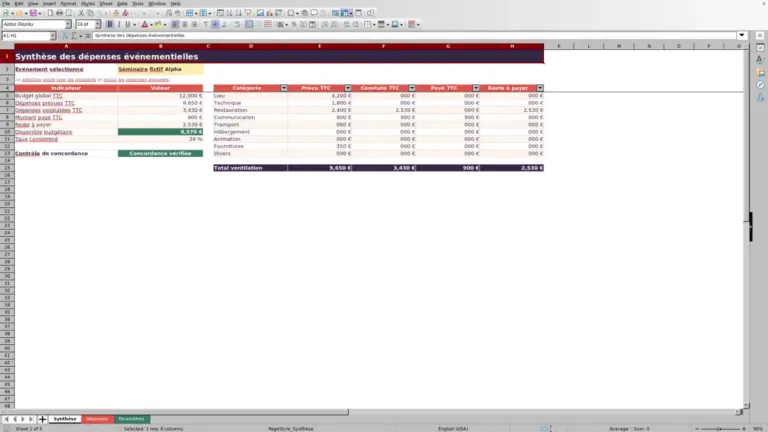Toggle Align Right

194,24
